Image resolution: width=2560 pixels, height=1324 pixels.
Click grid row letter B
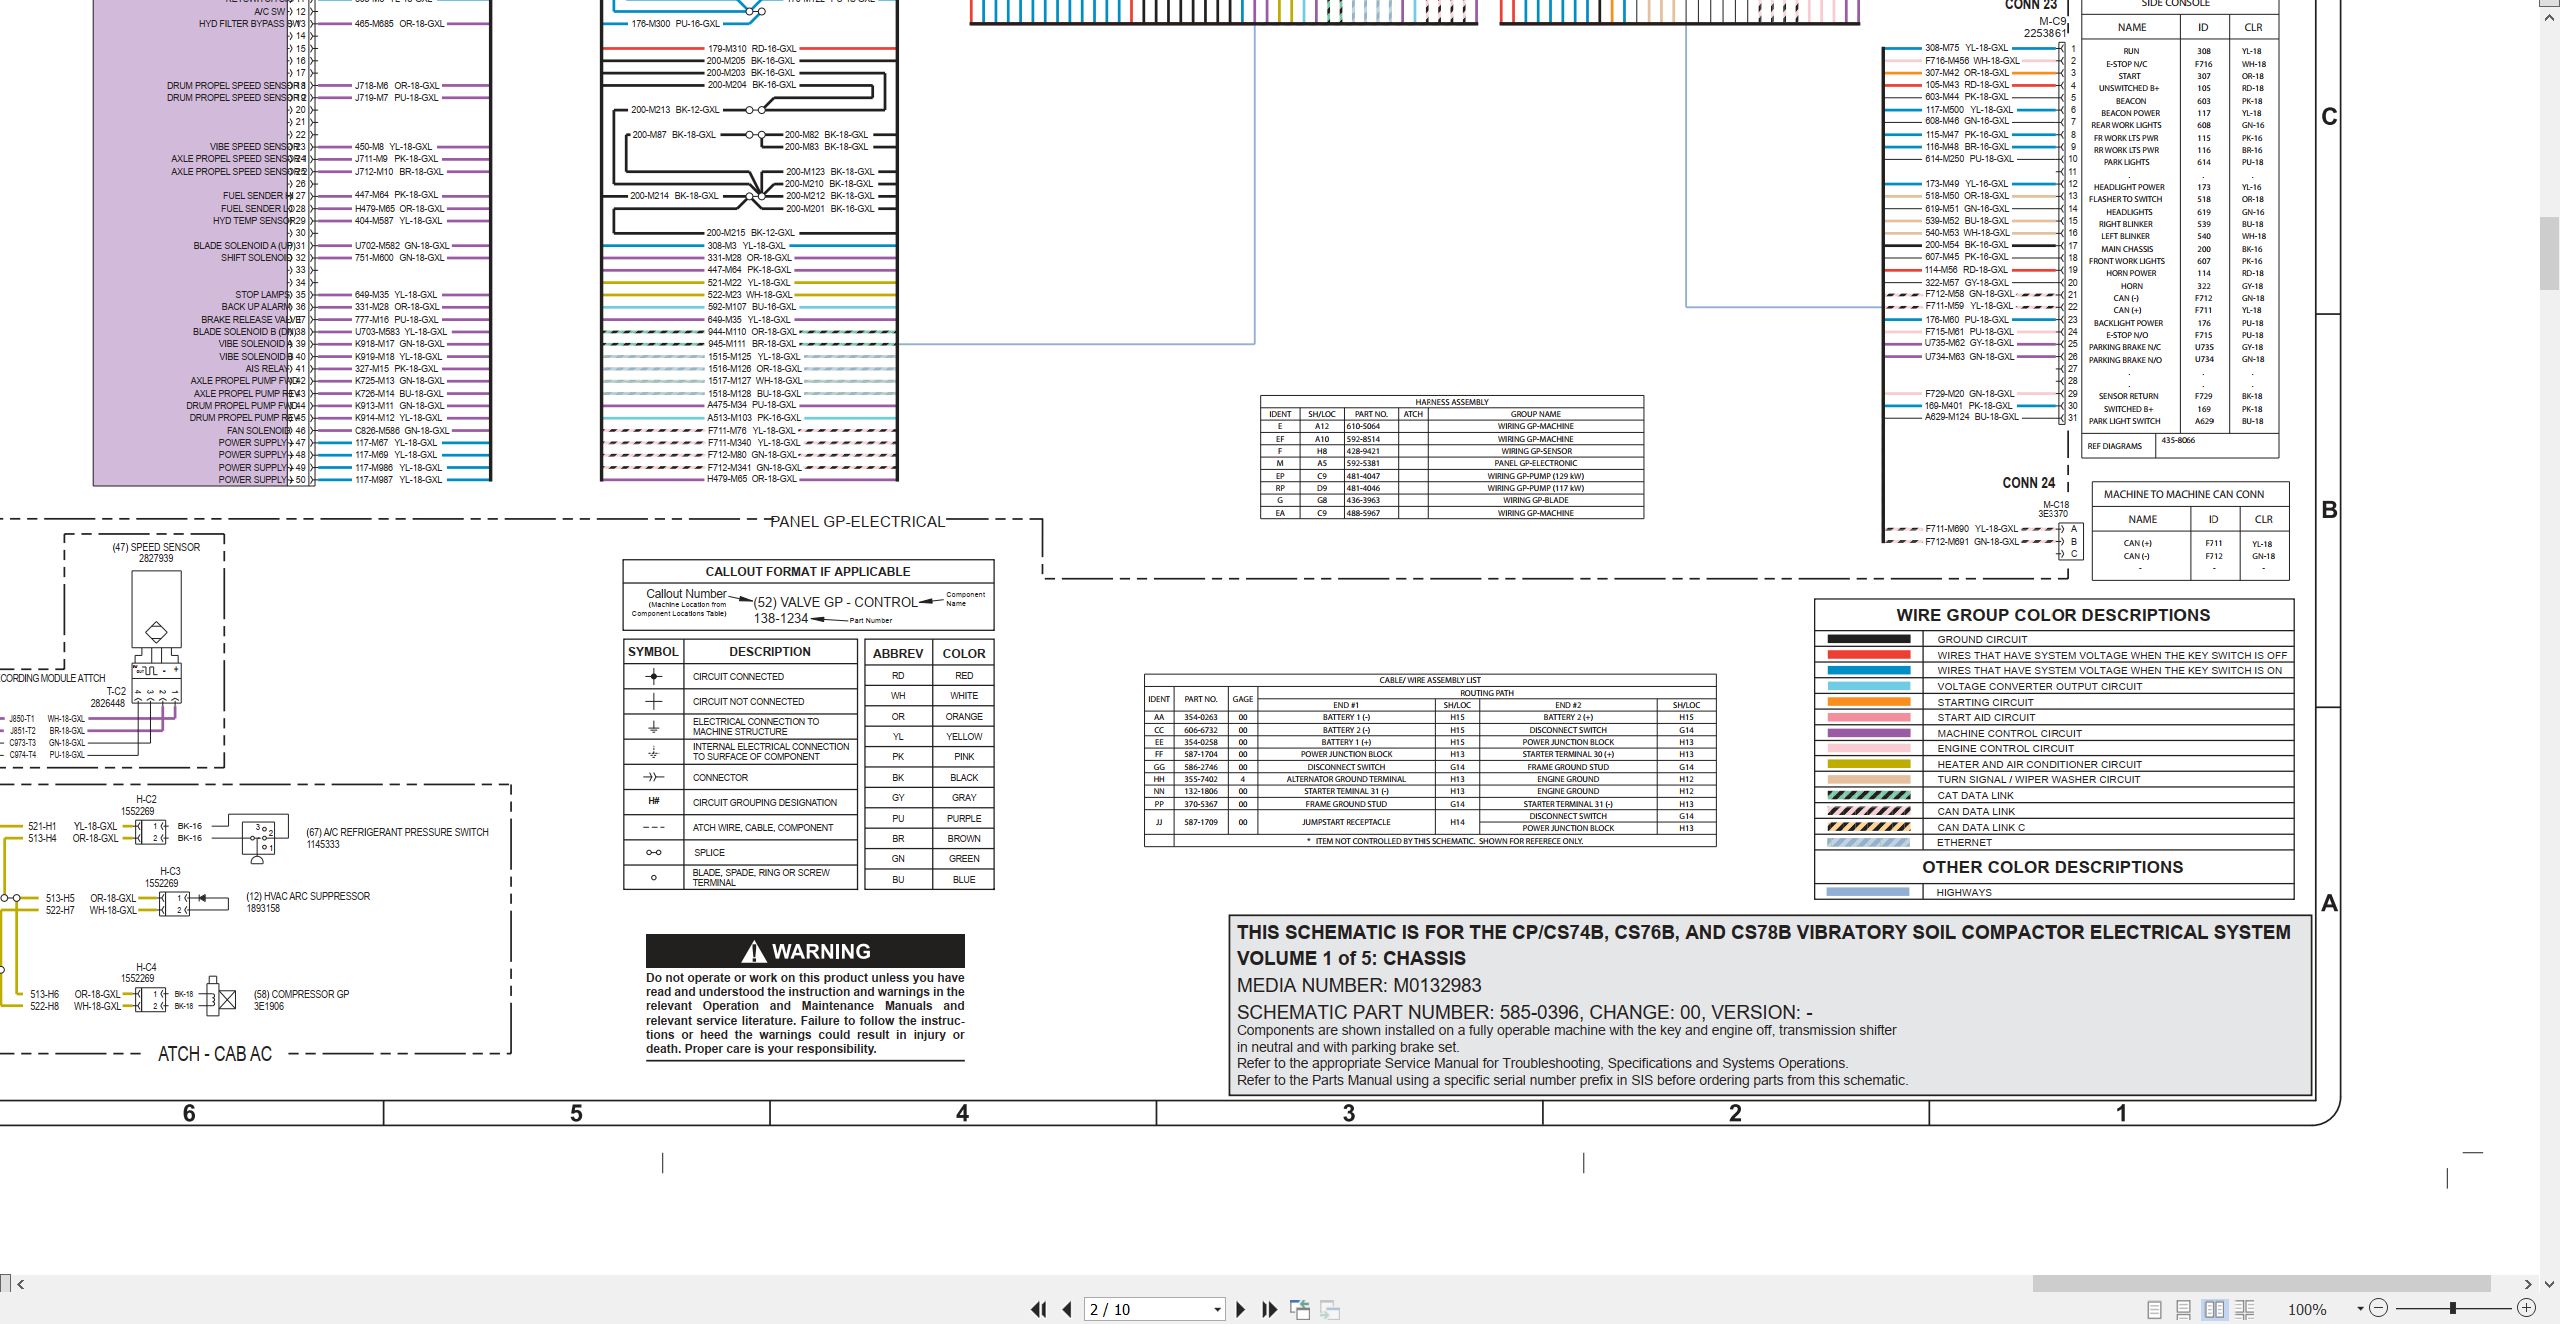2329,510
